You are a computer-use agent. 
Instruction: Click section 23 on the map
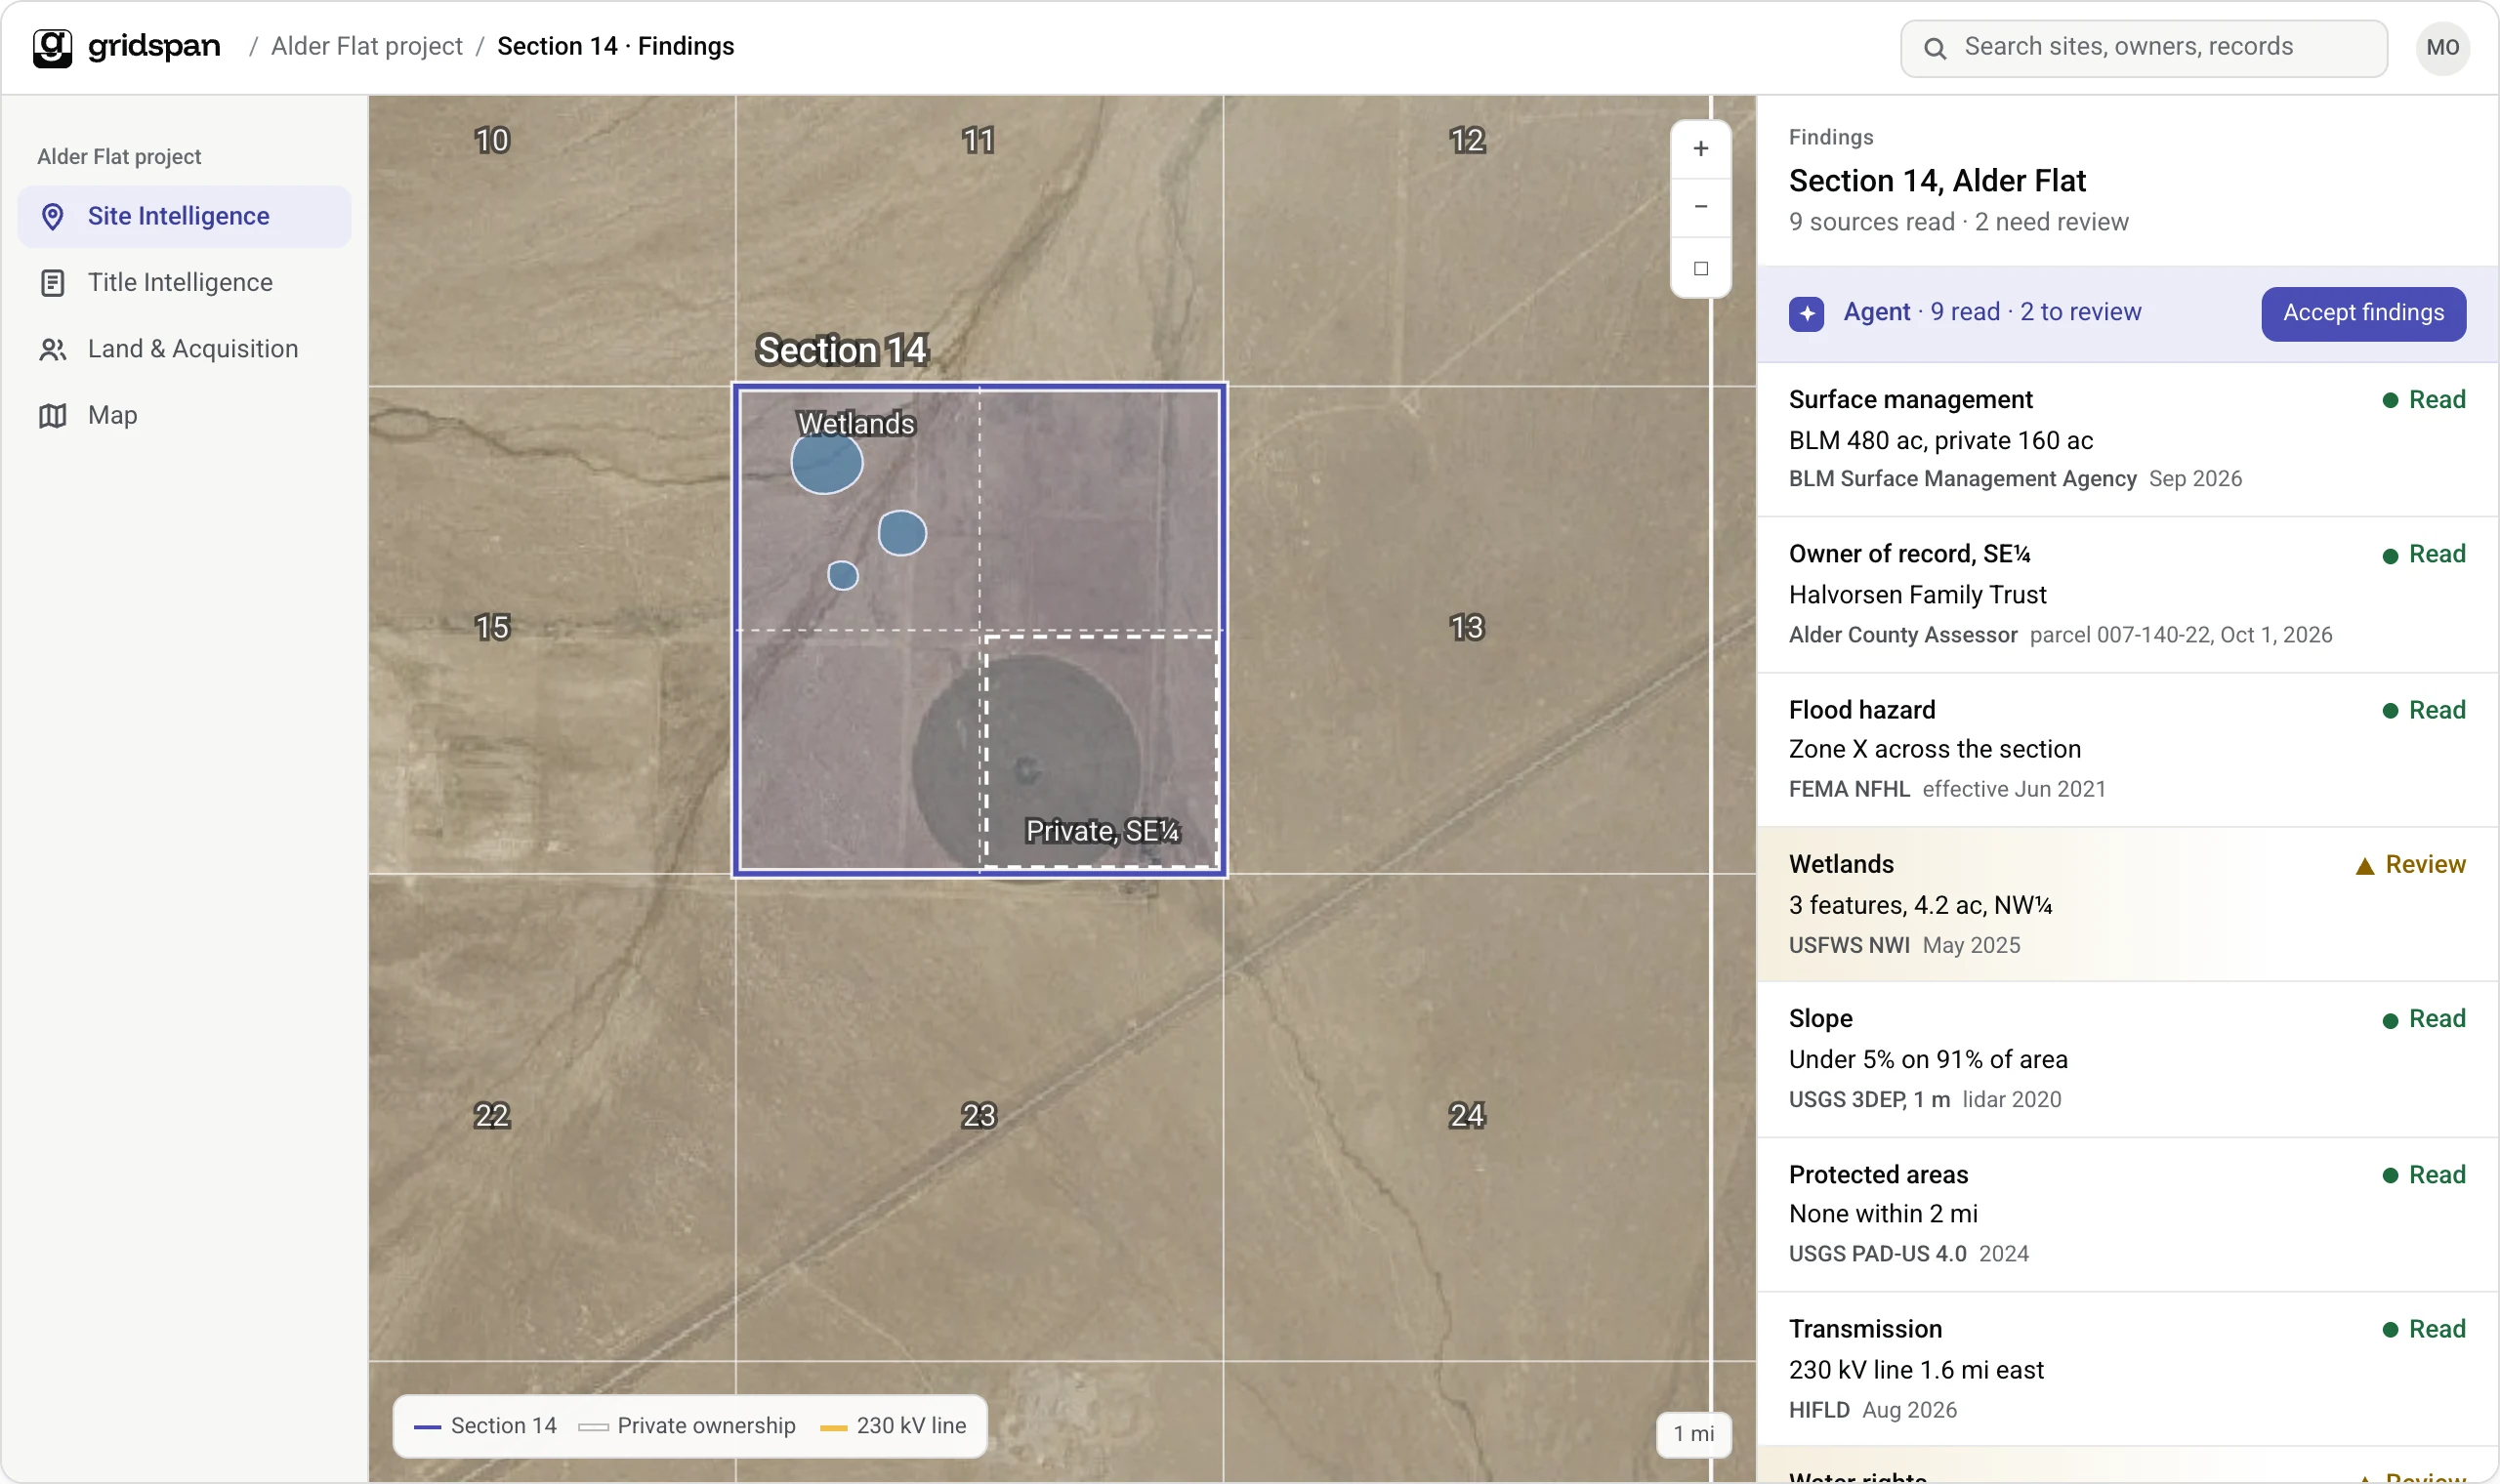(x=979, y=1115)
